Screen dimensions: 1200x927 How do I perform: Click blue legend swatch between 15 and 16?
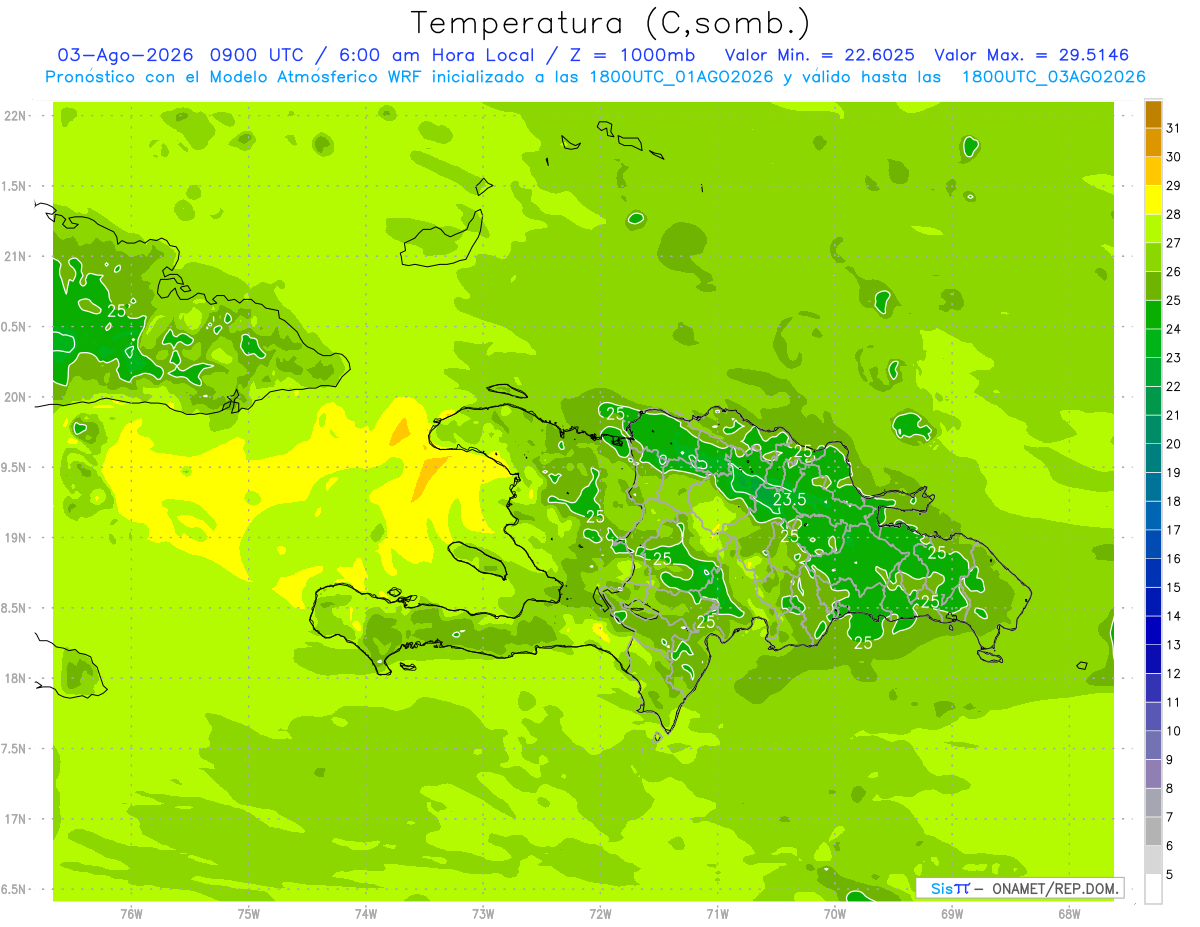1153,573
